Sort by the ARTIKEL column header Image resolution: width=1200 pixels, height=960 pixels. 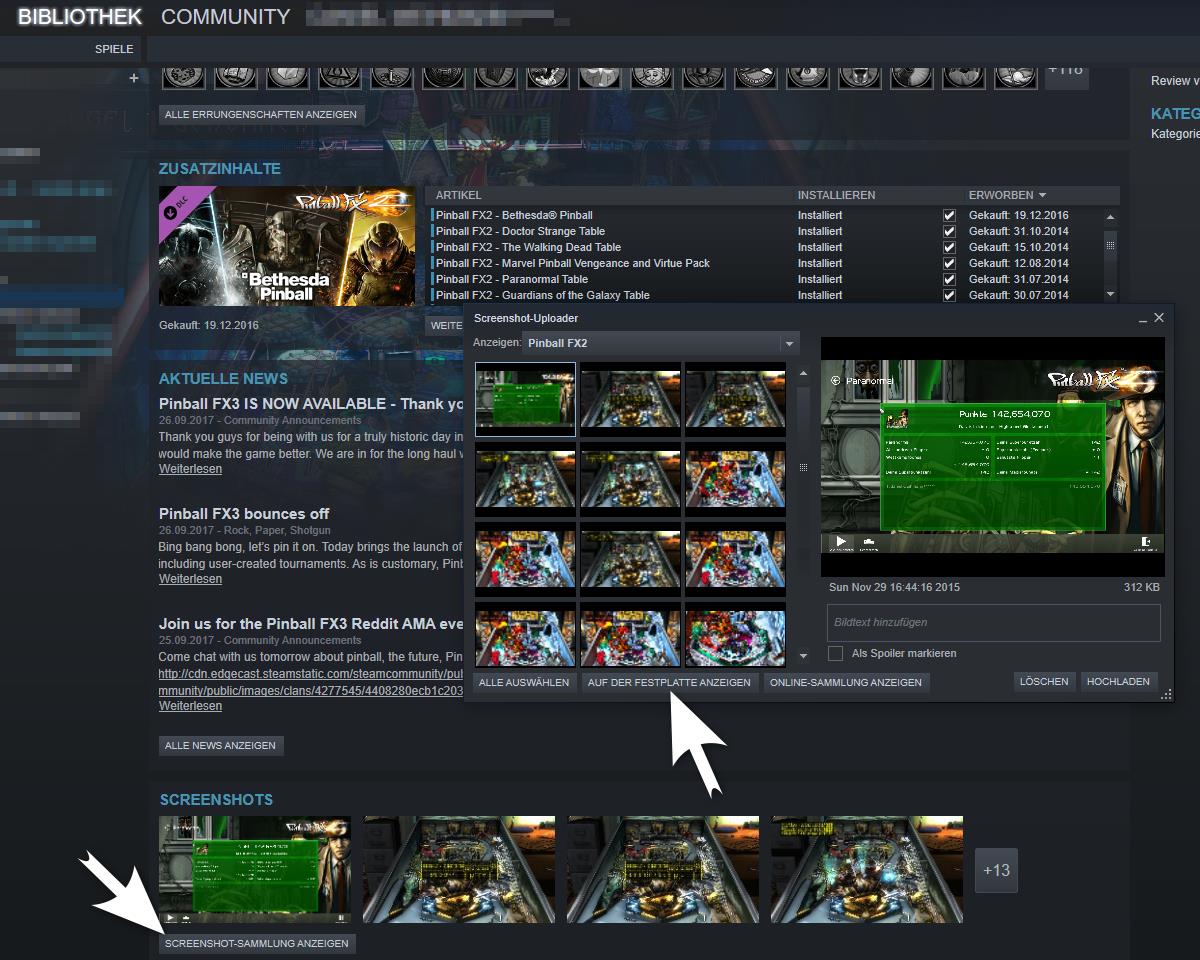click(x=458, y=195)
